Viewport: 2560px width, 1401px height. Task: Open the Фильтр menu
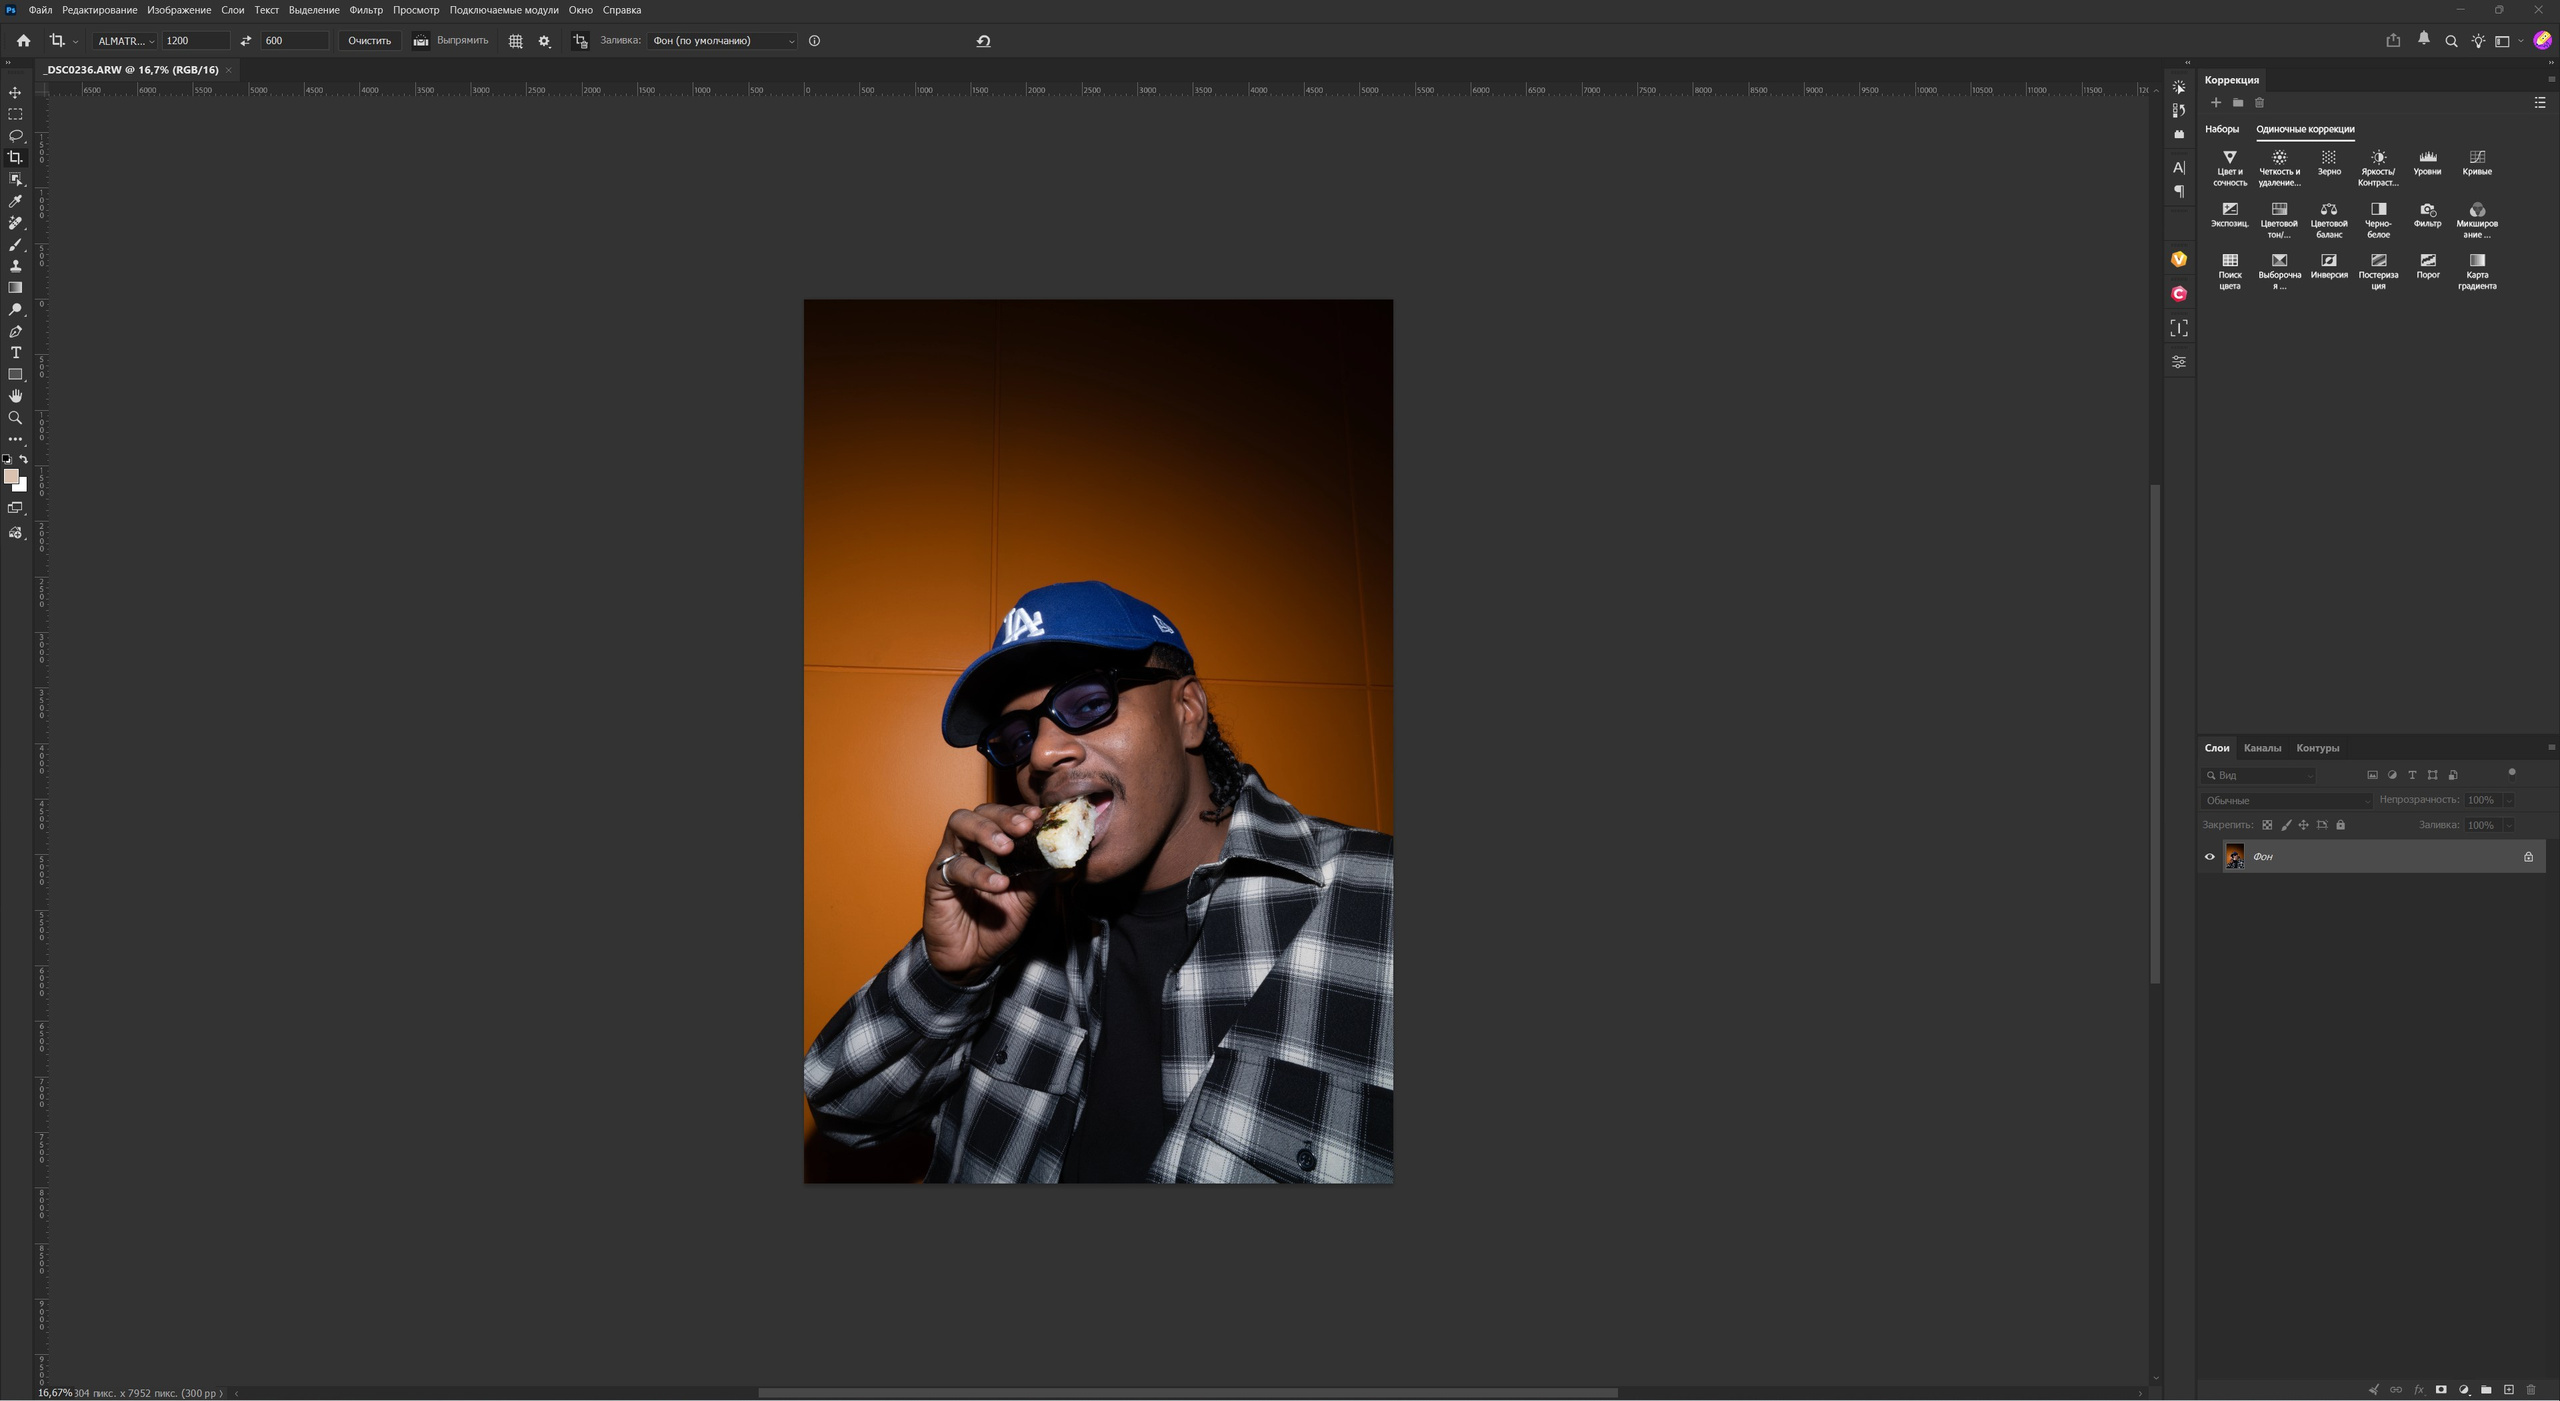click(366, 10)
